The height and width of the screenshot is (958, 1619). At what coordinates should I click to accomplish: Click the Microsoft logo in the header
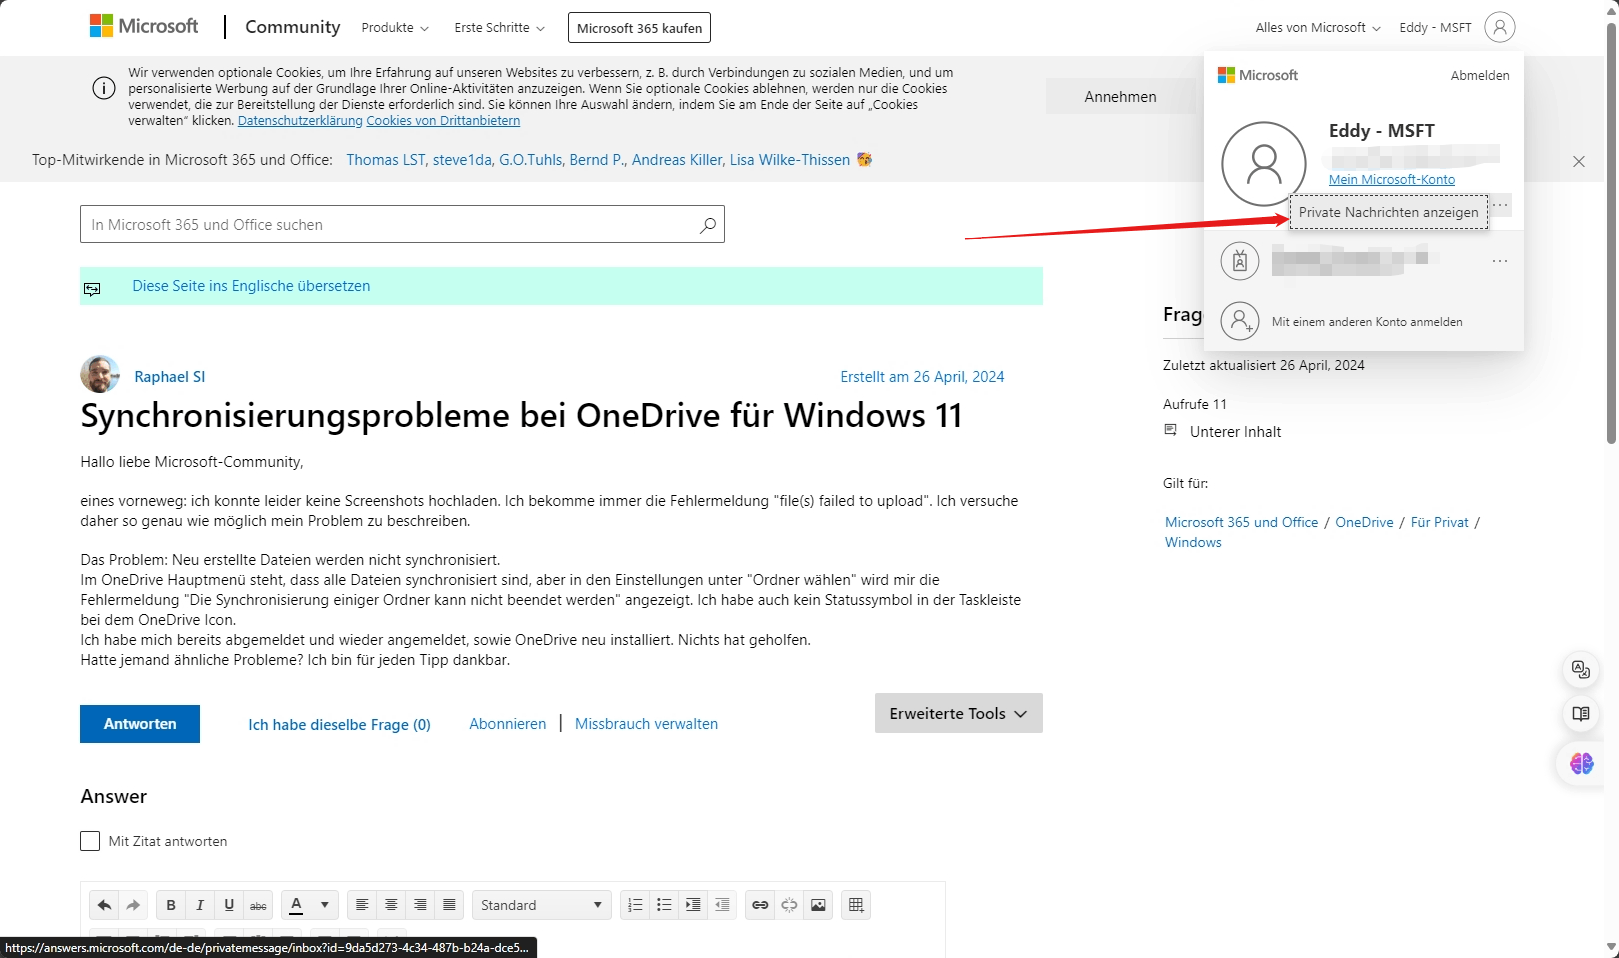tap(144, 26)
